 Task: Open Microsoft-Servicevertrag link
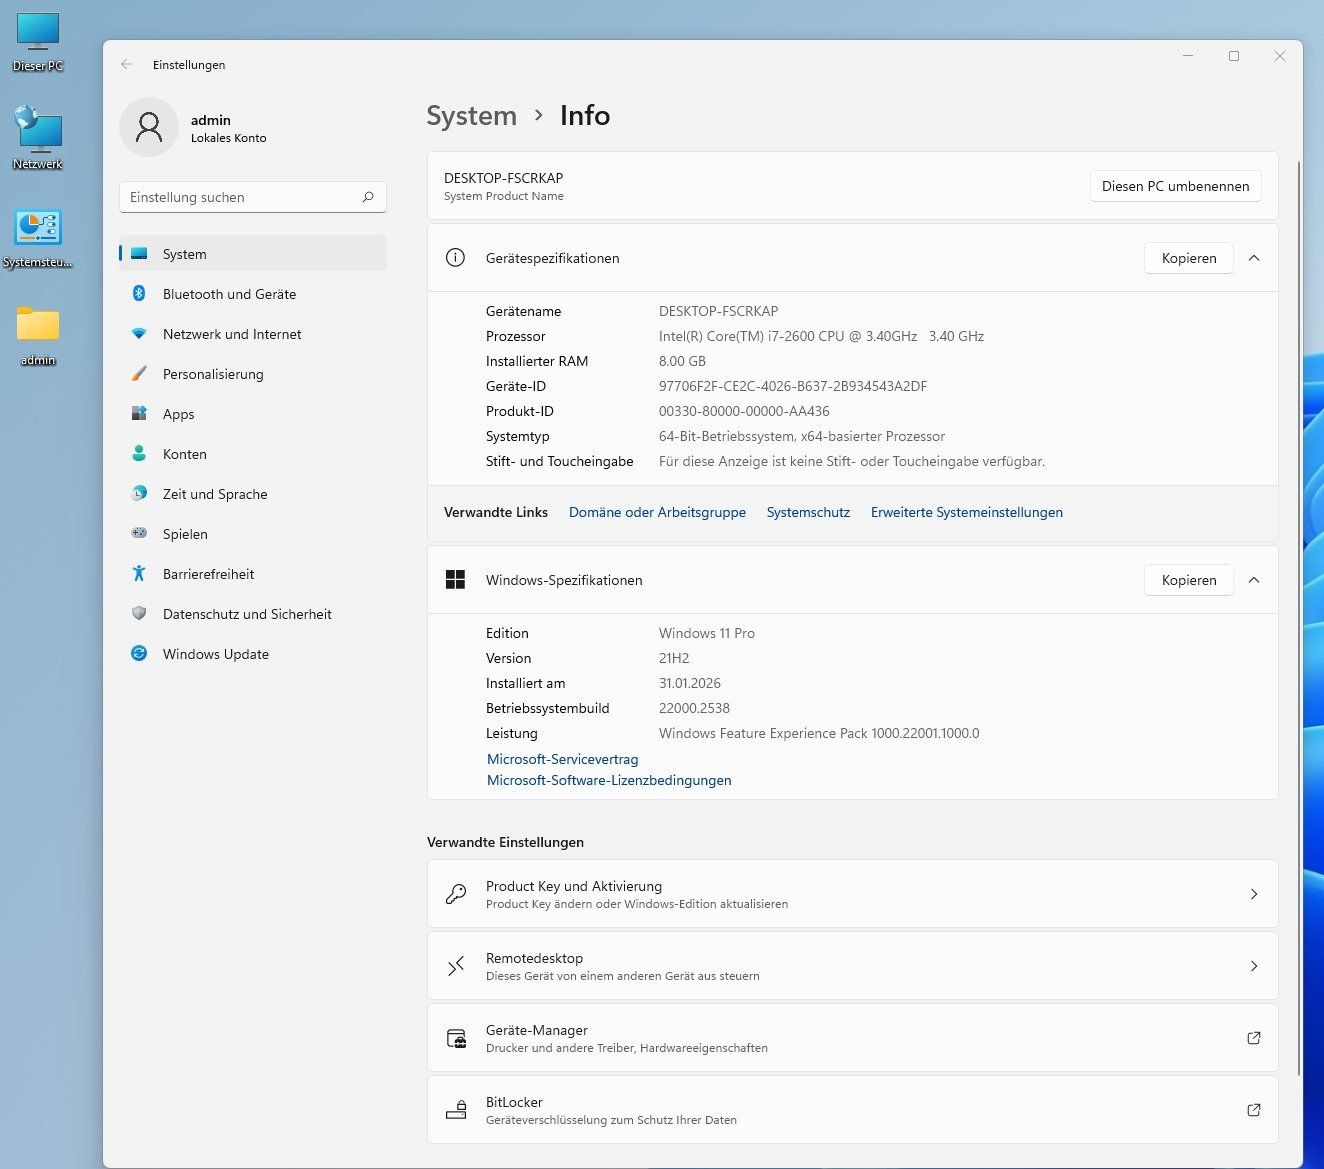click(562, 759)
